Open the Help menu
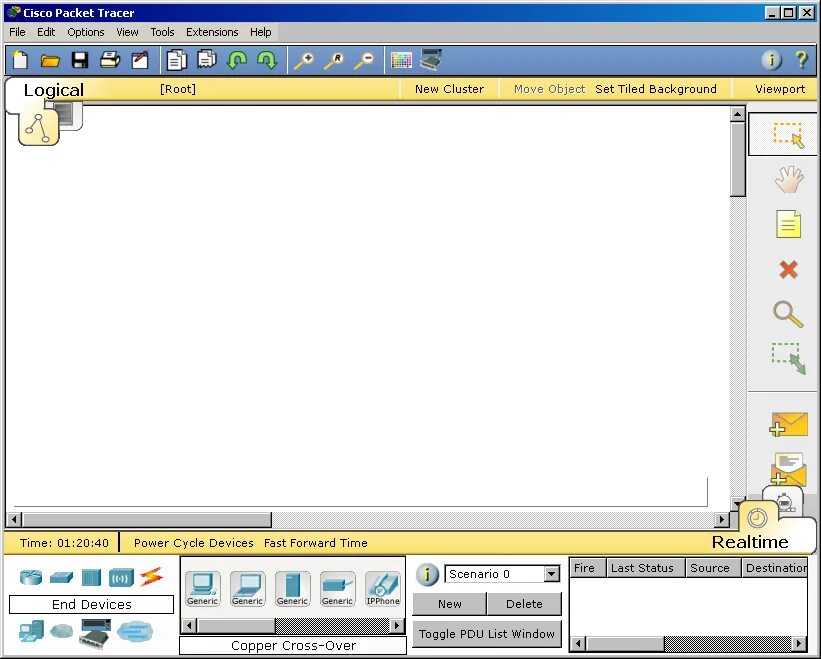 point(261,32)
